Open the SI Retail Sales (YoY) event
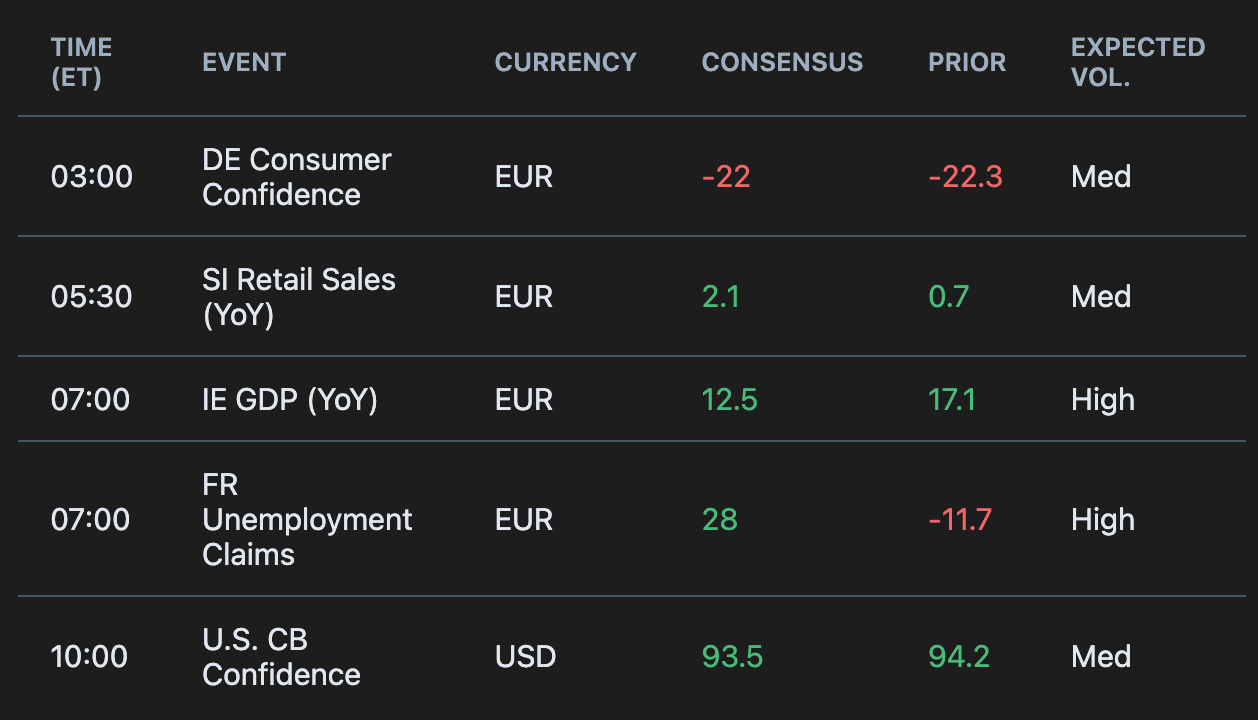Image resolution: width=1258 pixels, height=720 pixels. point(298,297)
